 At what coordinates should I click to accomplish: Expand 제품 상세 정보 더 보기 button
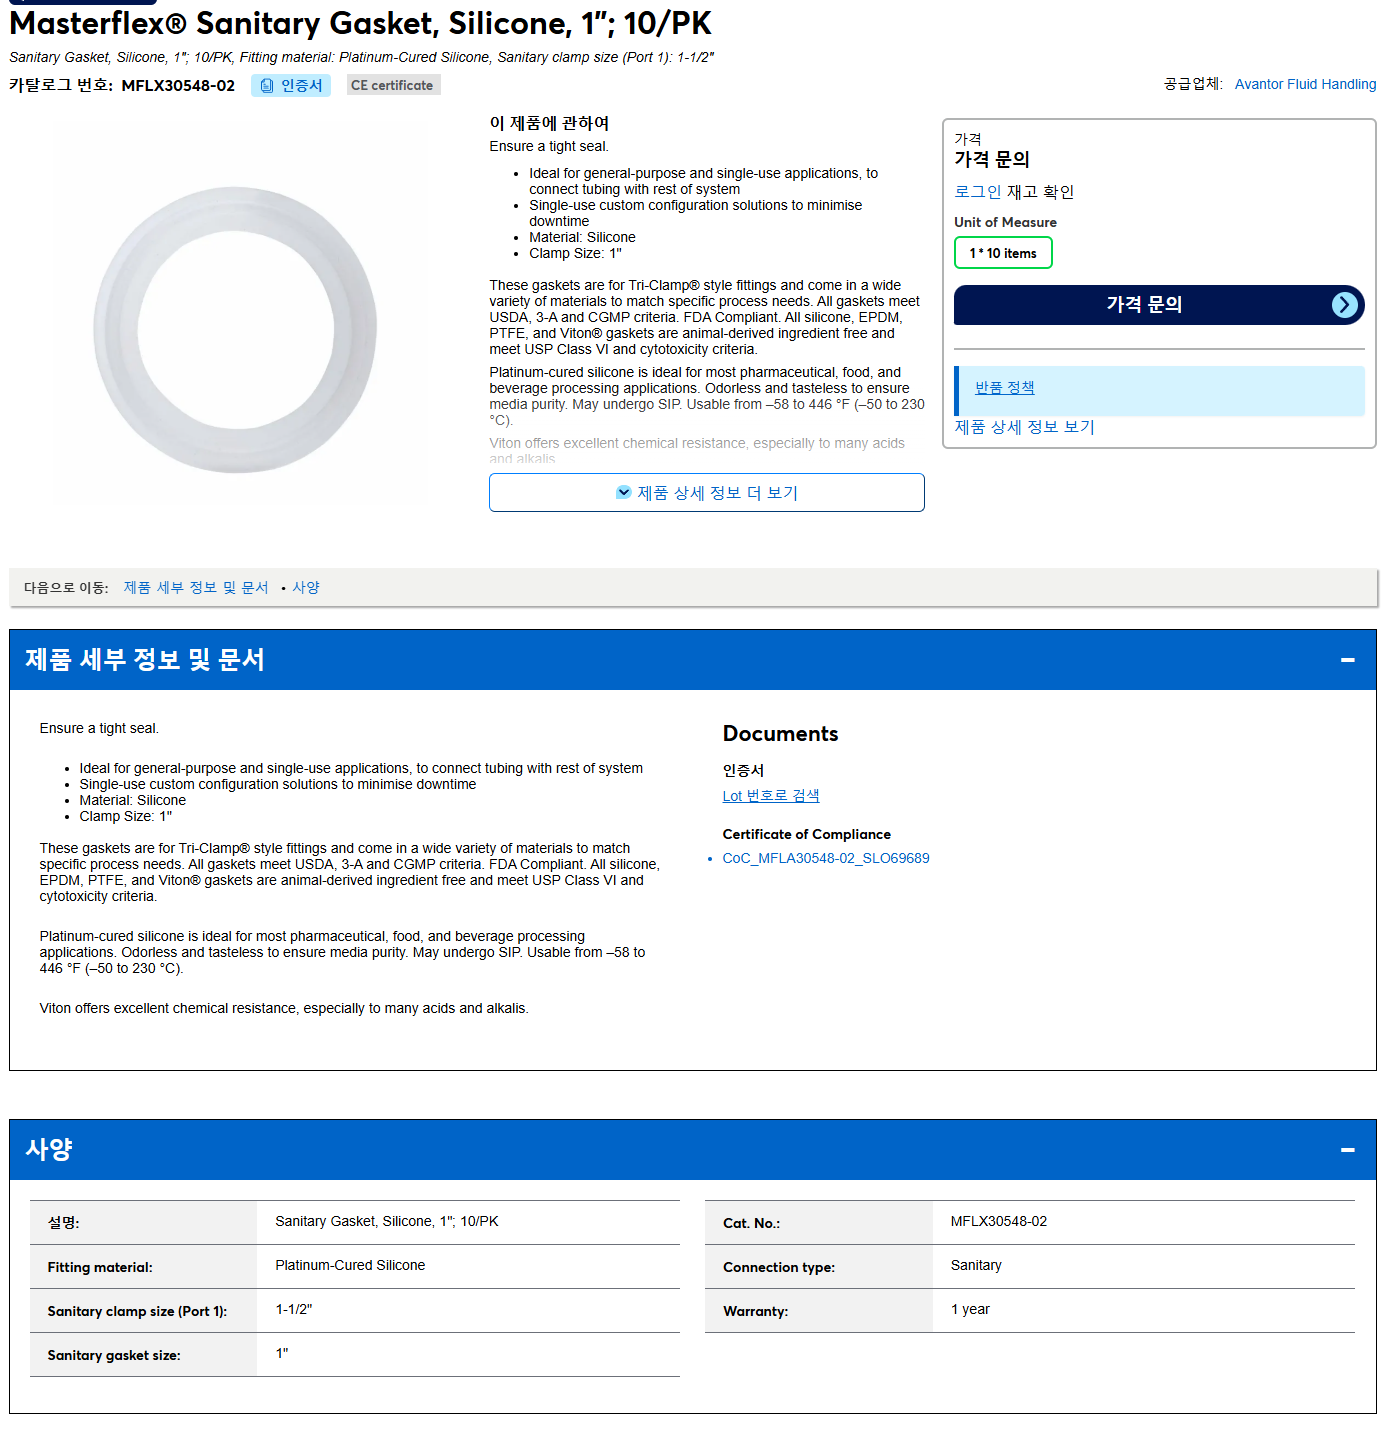tap(707, 492)
